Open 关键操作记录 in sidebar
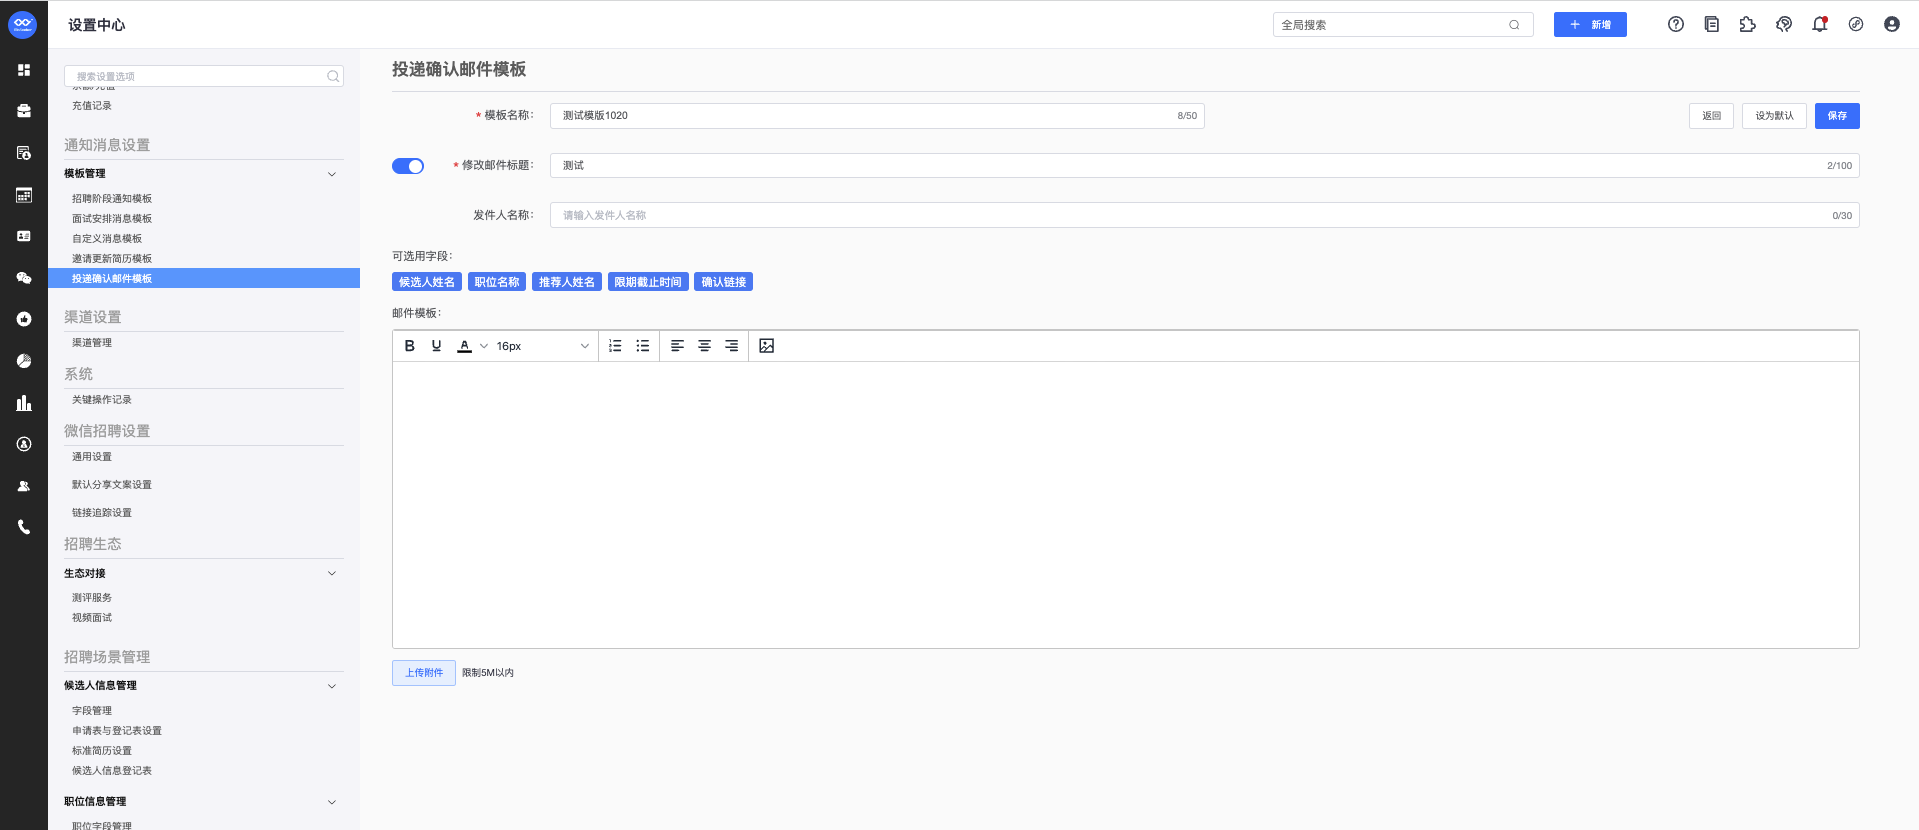 (x=102, y=400)
